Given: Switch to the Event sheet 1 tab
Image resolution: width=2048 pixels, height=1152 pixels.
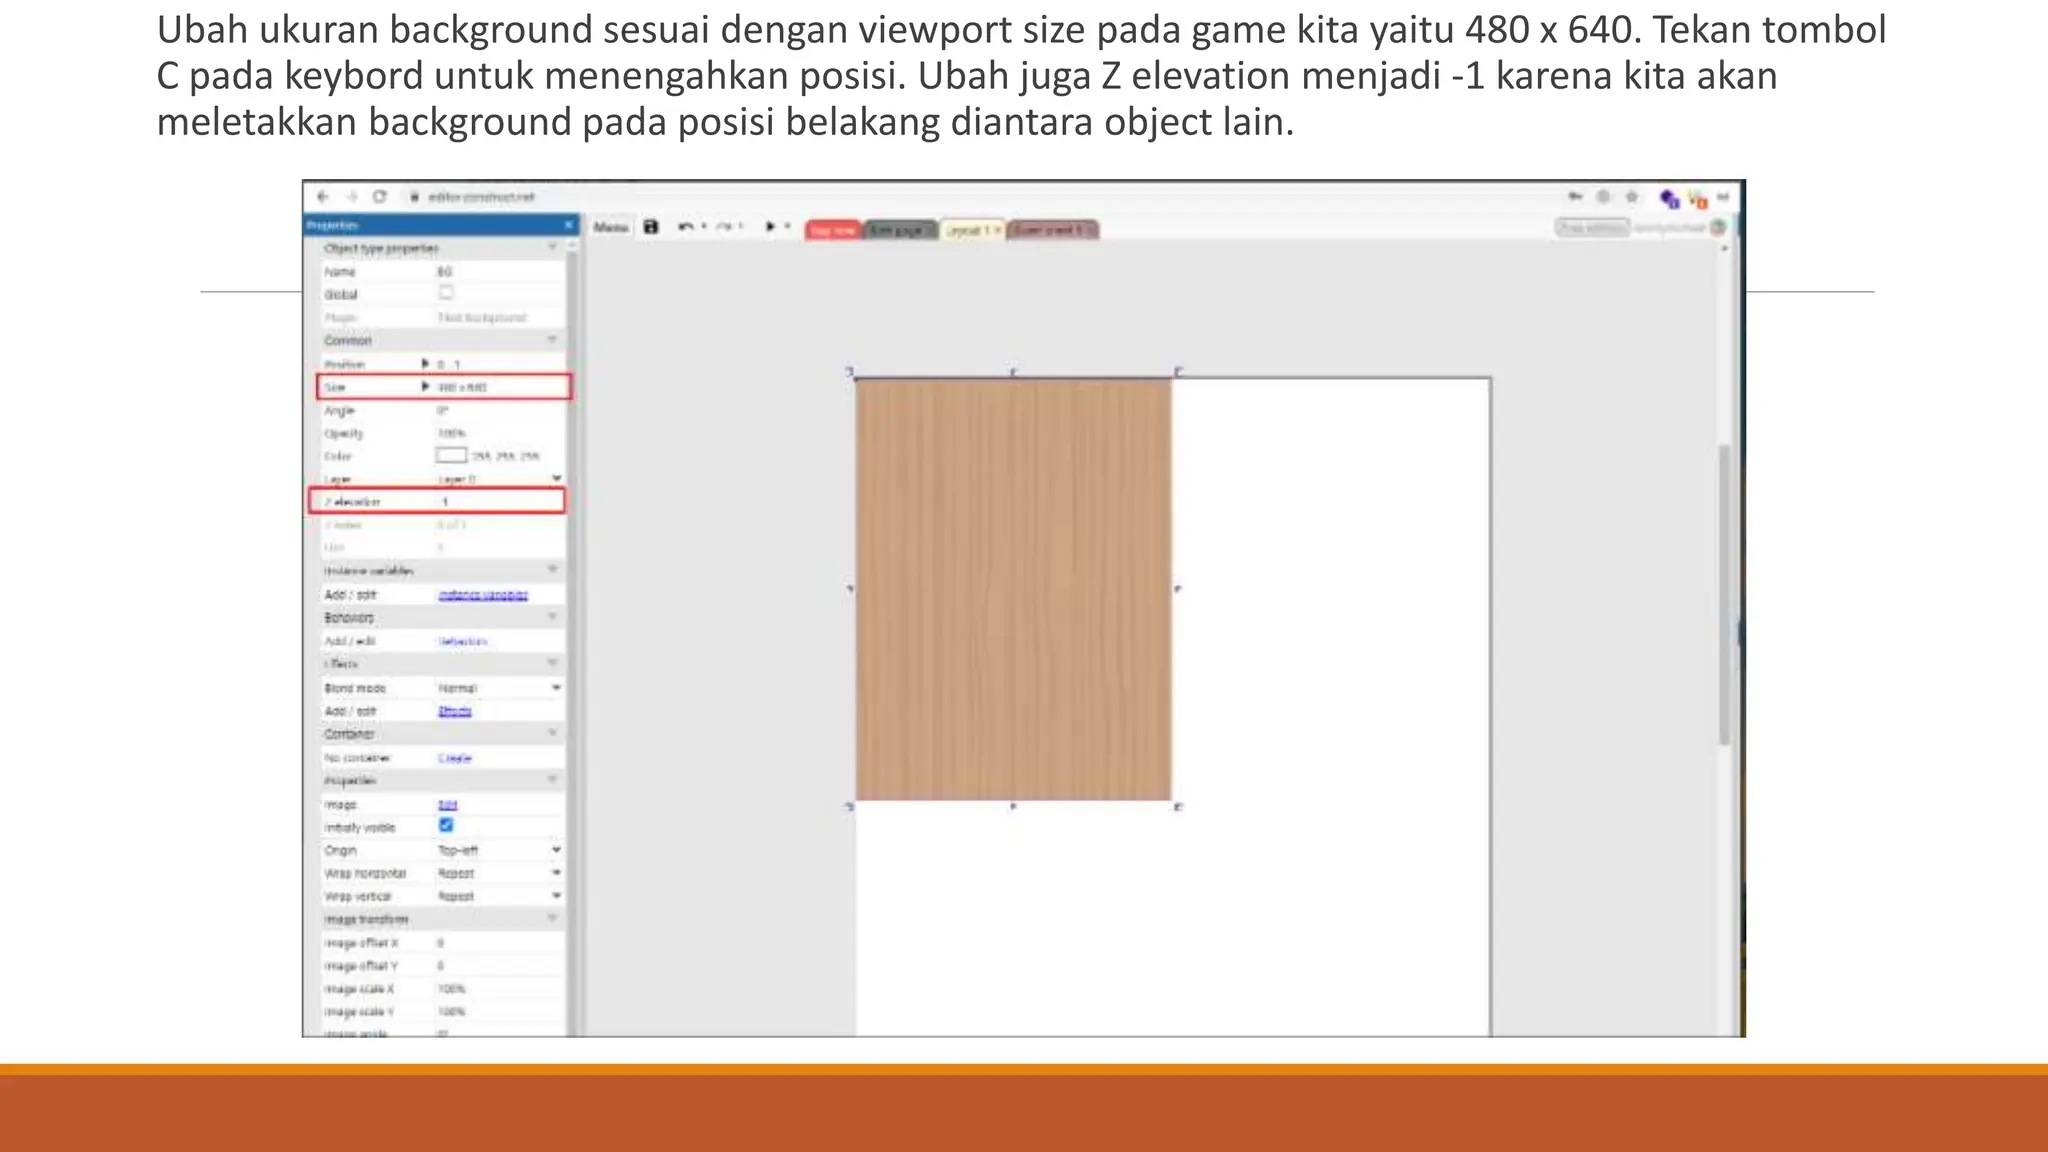Looking at the screenshot, I should [x=1052, y=230].
